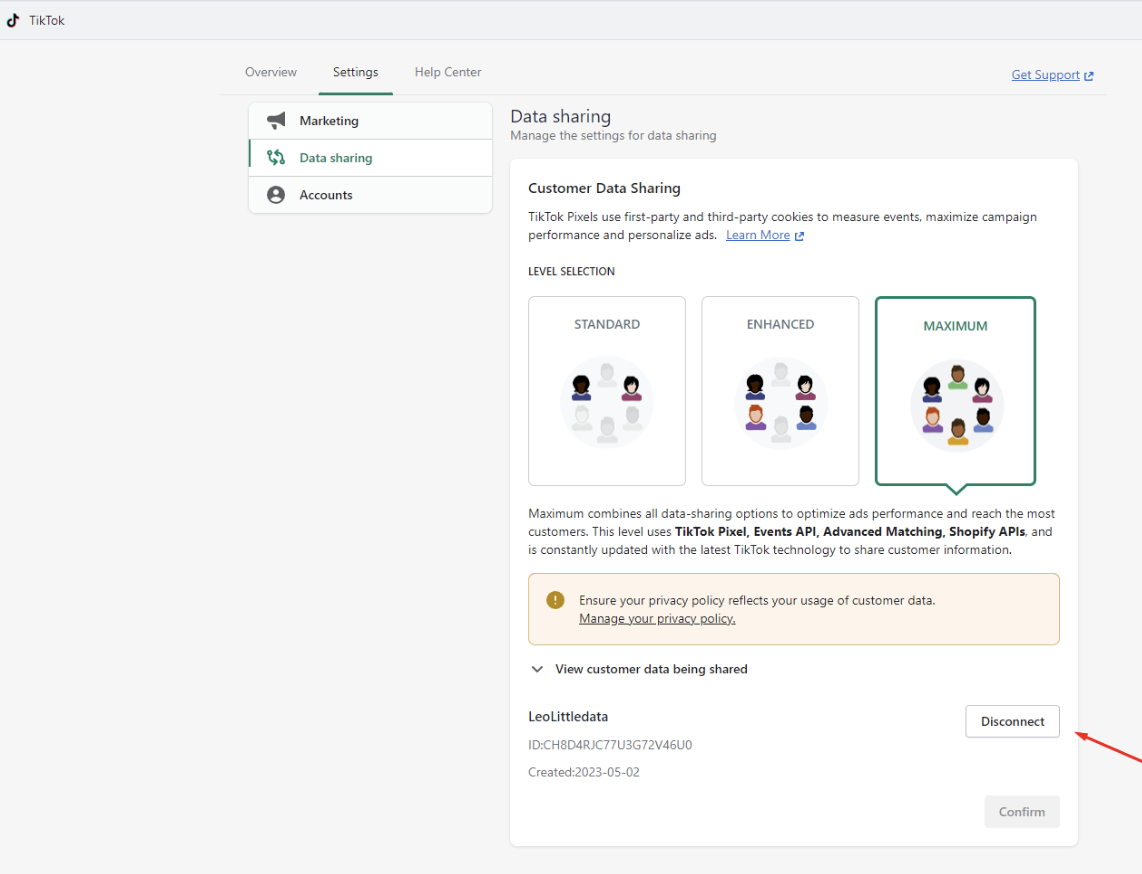Click the Maximum level description paragraph
The width and height of the screenshot is (1142, 874).
point(792,532)
